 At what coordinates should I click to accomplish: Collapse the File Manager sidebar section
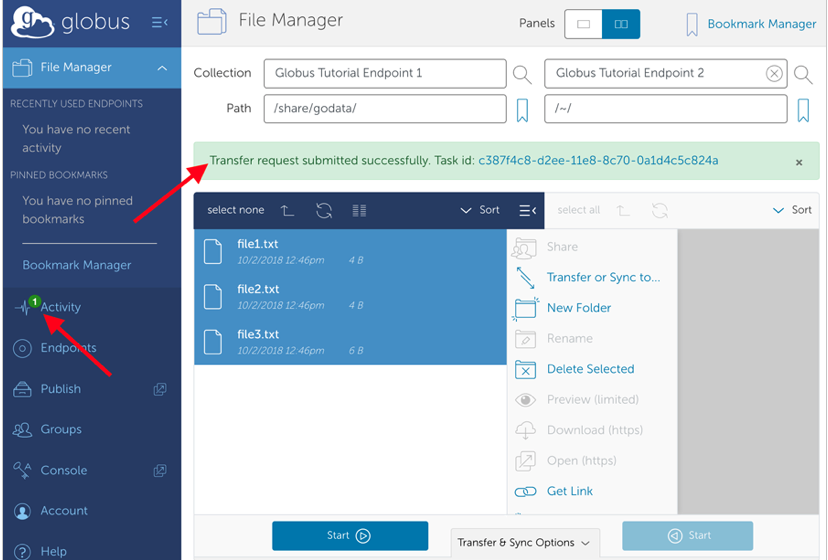162,68
